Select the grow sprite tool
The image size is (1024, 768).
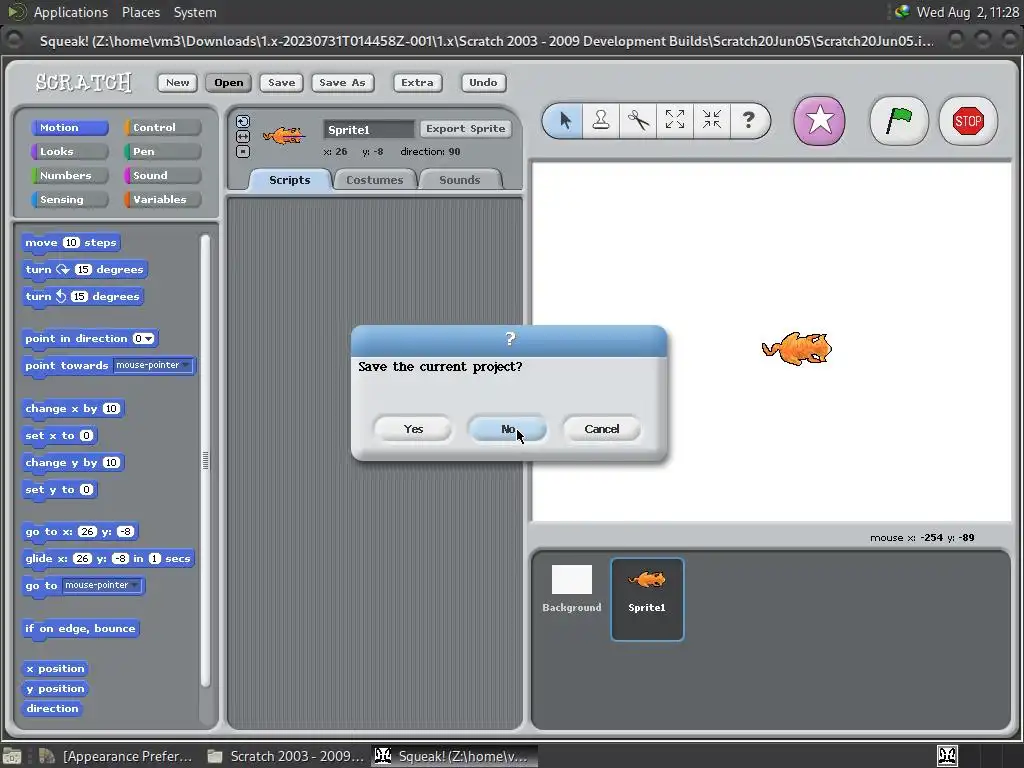click(675, 120)
